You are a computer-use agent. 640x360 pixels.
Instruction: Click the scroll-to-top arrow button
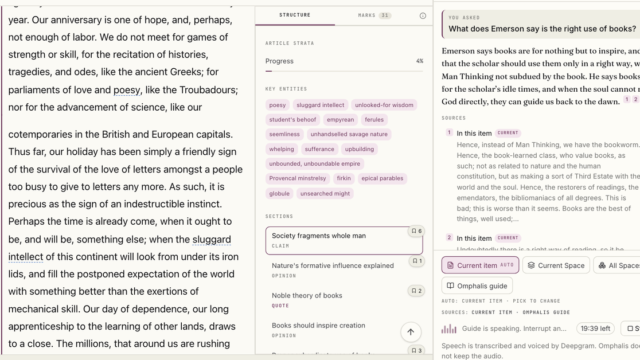coord(411,332)
